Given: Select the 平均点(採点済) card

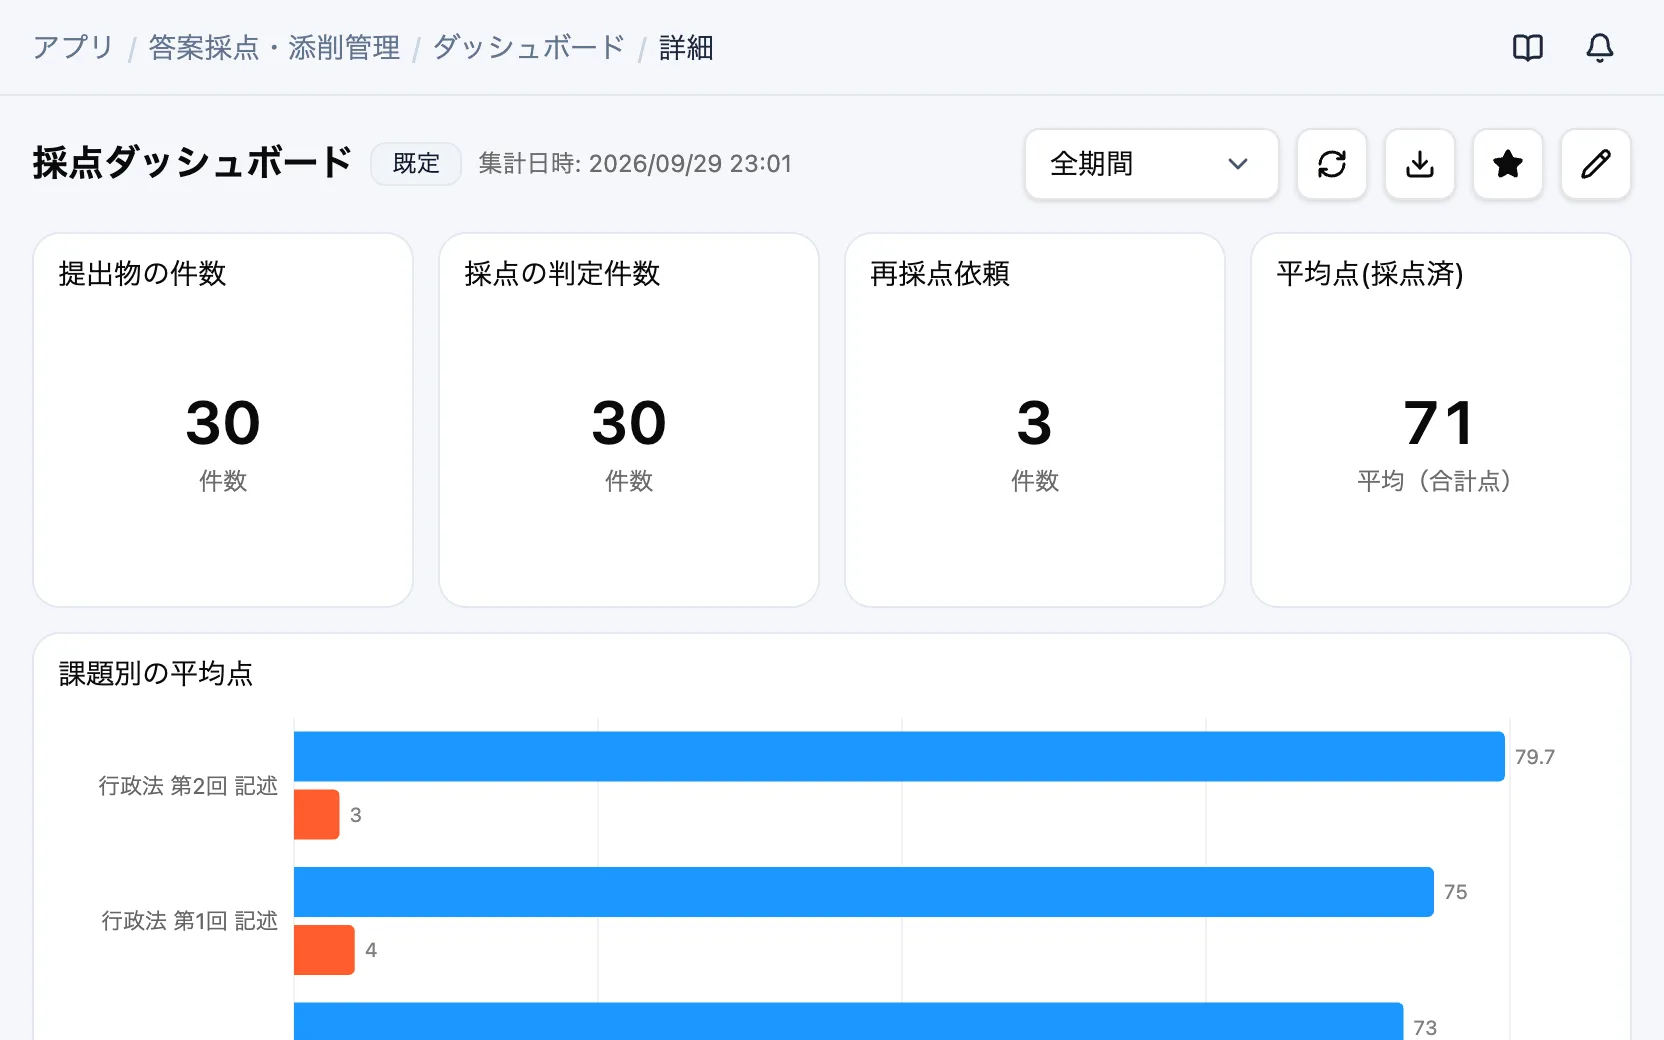Looking at the screenshot, I should [1441, 420].
